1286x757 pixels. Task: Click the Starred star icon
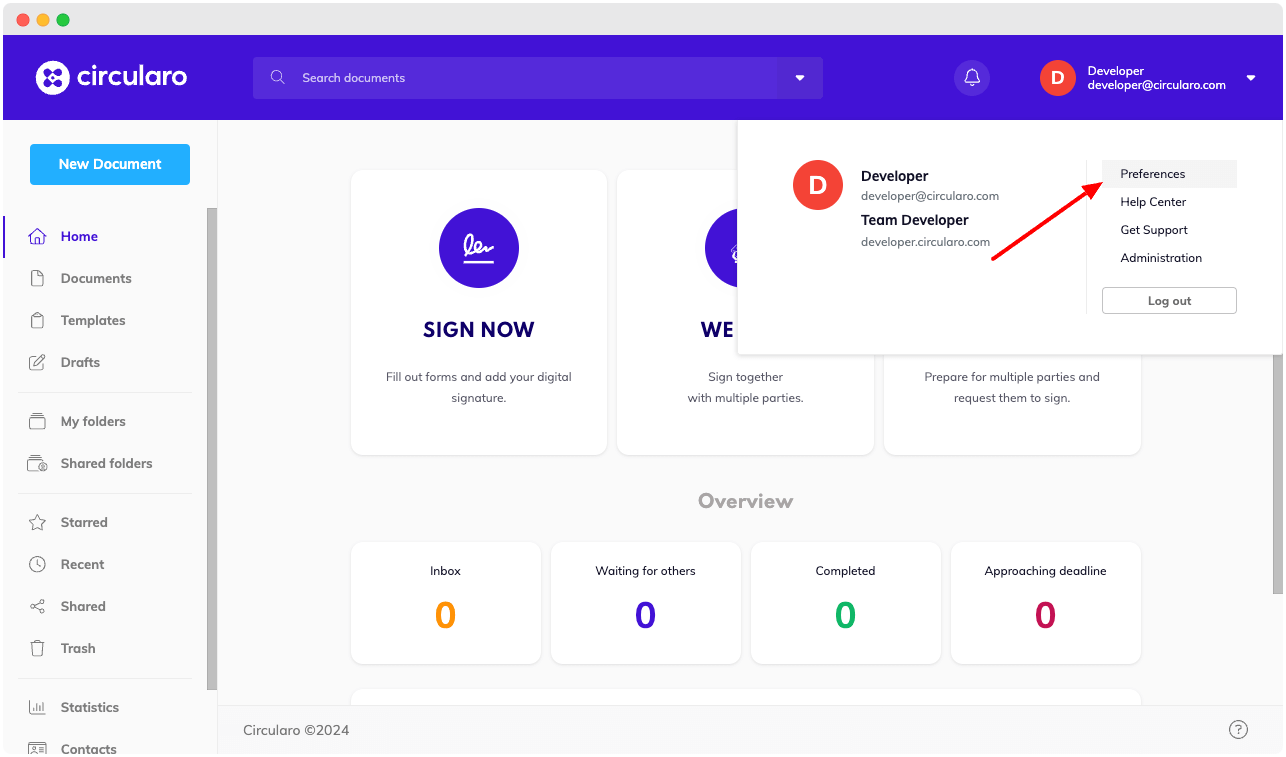37,523
